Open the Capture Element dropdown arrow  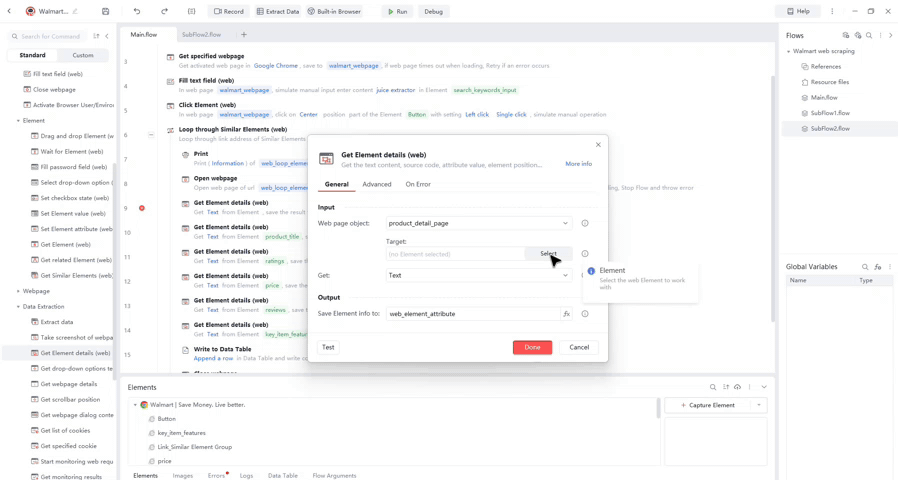pos(759,405)
